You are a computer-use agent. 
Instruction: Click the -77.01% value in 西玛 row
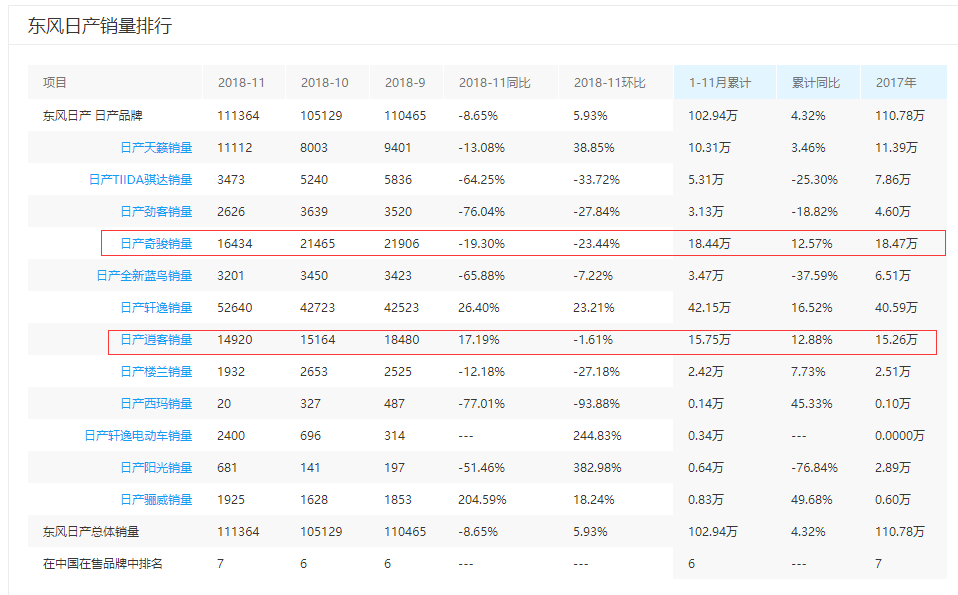click(x=481, y=404)
